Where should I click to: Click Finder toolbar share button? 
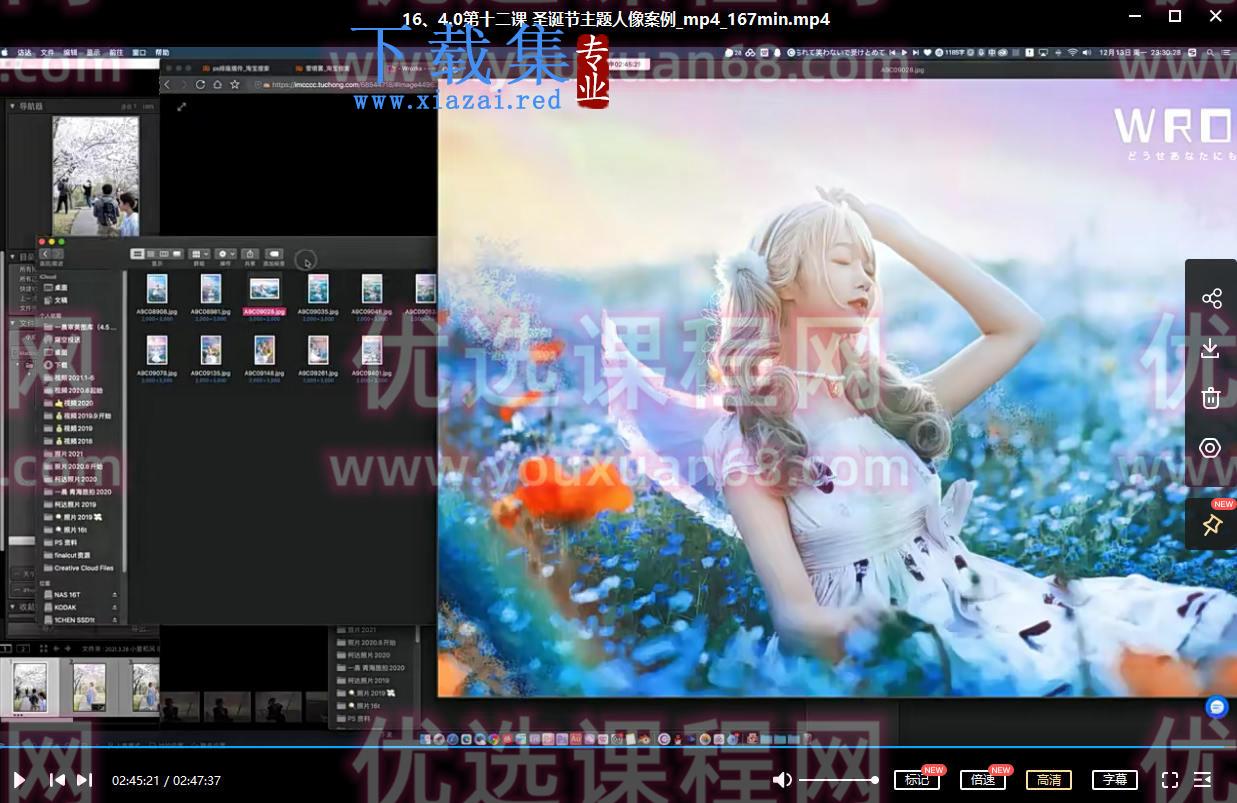pos(250,254)
